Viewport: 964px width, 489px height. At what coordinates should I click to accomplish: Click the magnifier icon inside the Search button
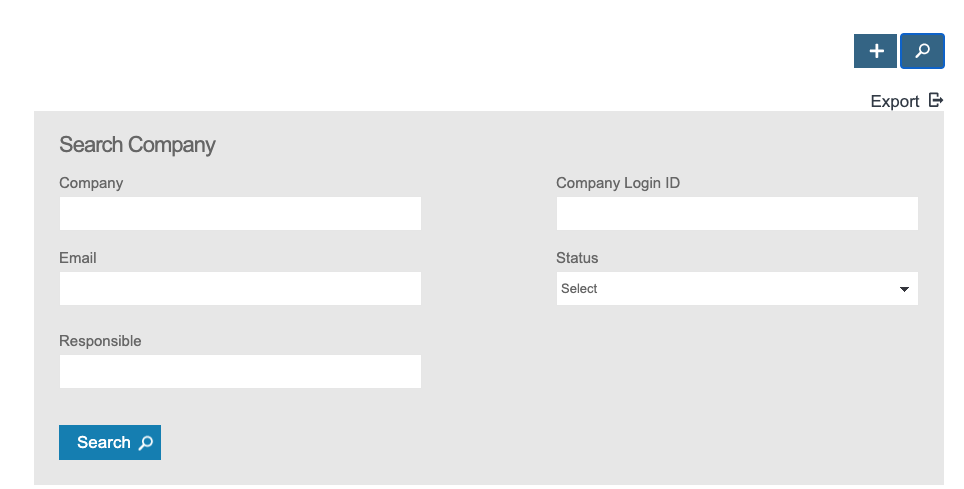[x=146, y=443]
